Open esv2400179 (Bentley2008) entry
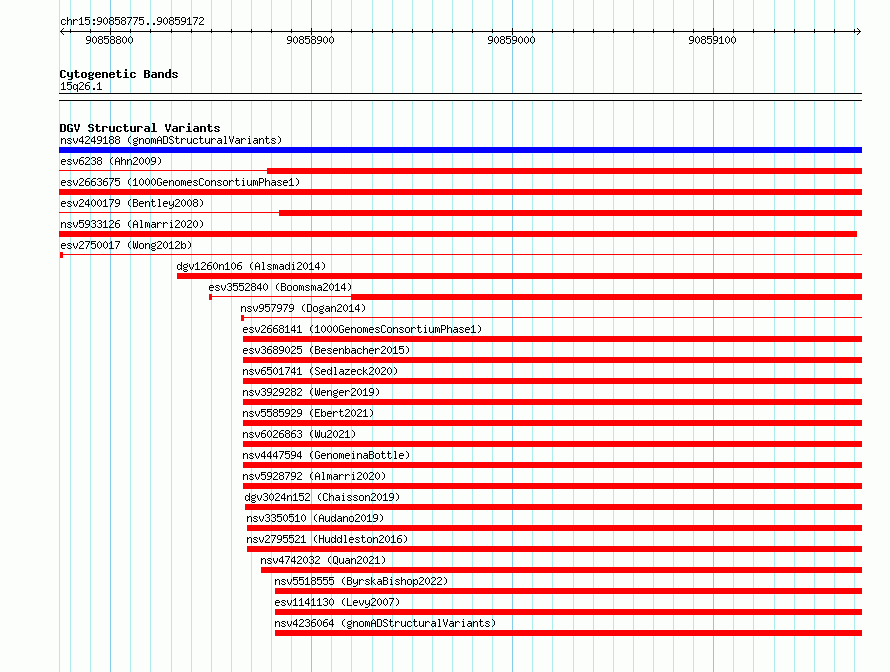 (132, 203)
